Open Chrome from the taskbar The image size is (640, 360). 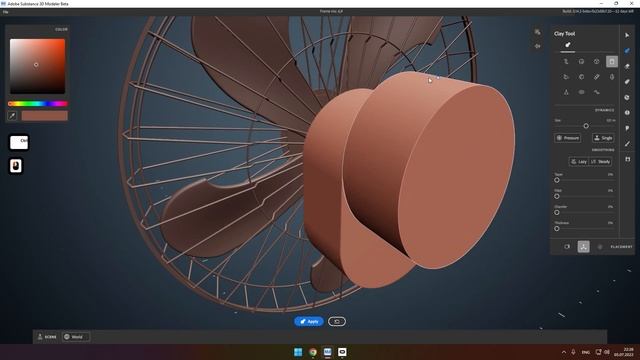[313, 352]
